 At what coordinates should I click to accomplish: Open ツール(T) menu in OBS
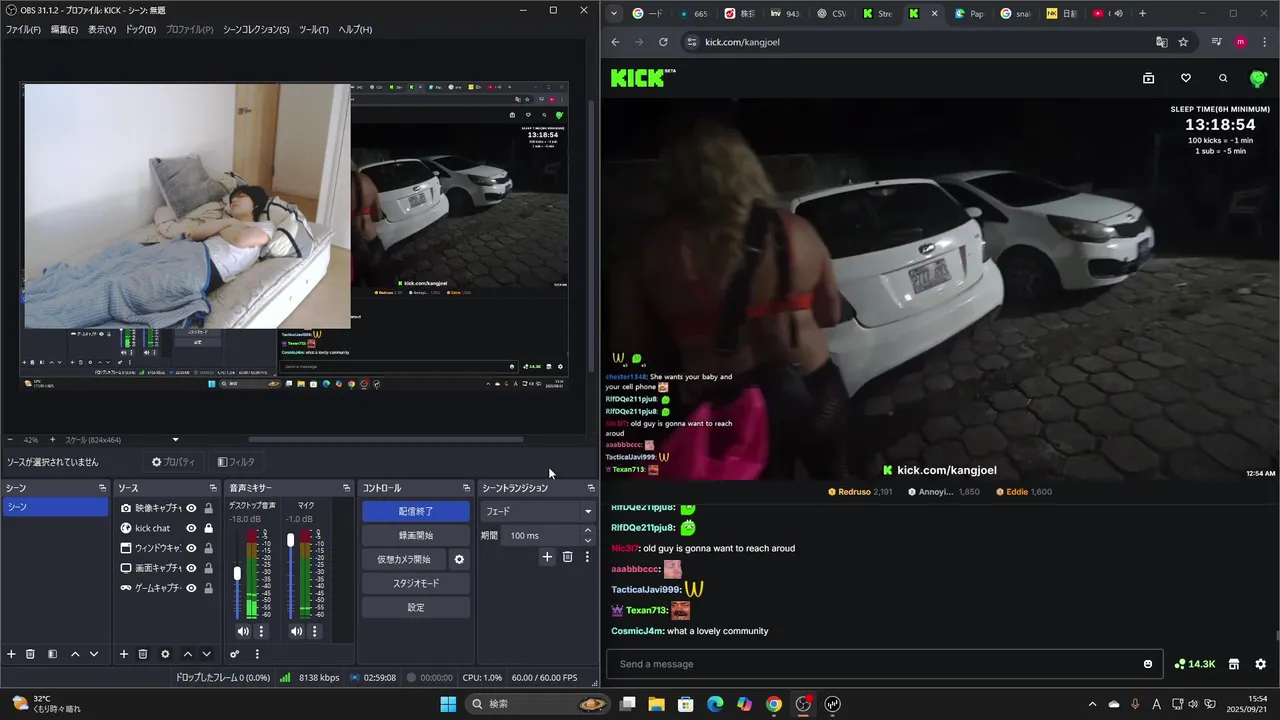pos(313,29)
